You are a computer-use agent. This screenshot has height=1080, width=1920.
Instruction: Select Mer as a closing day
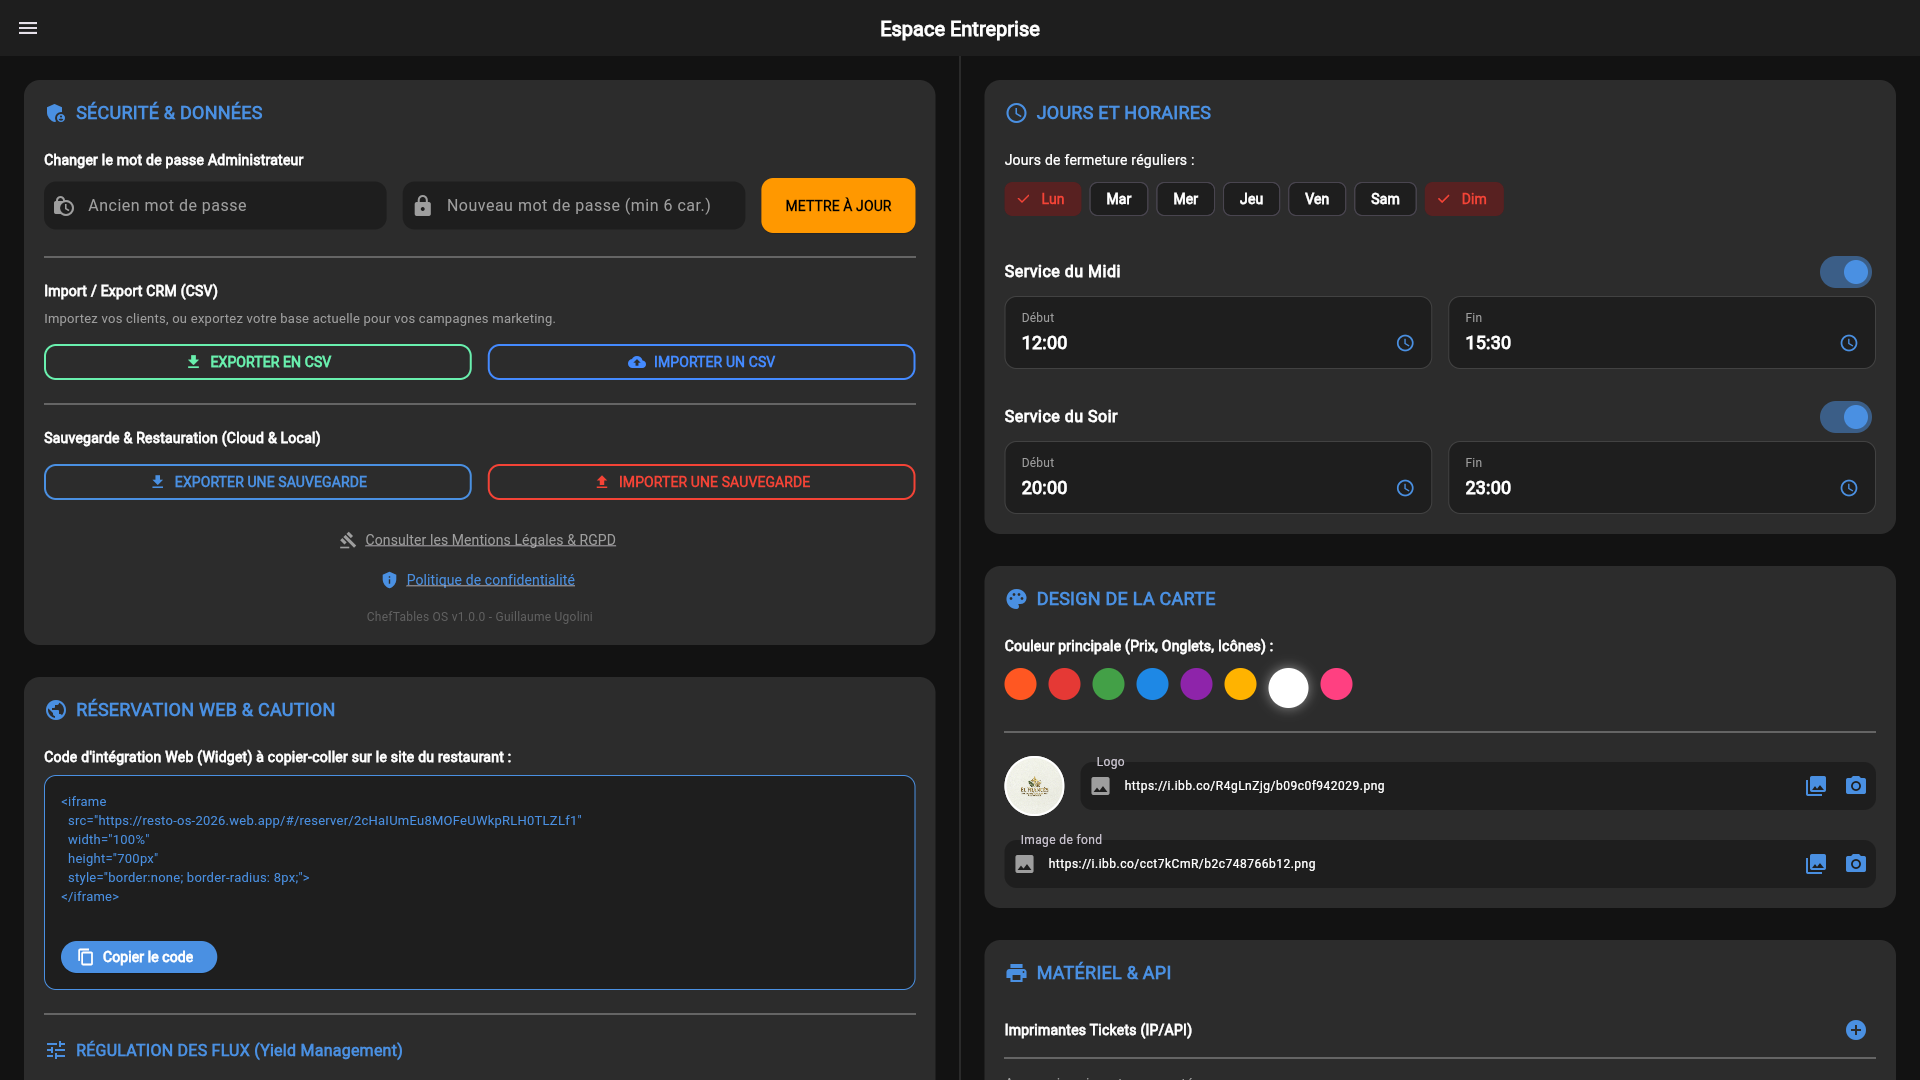pyautogui.click(x=1185, y=199)
